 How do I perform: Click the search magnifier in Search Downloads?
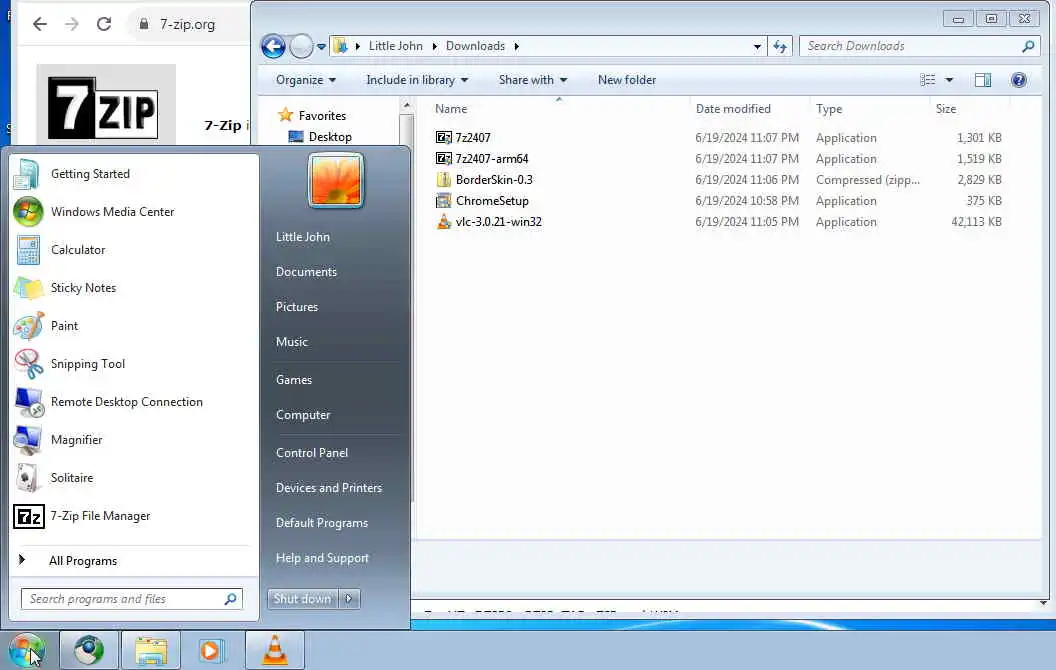point(1028,46)
